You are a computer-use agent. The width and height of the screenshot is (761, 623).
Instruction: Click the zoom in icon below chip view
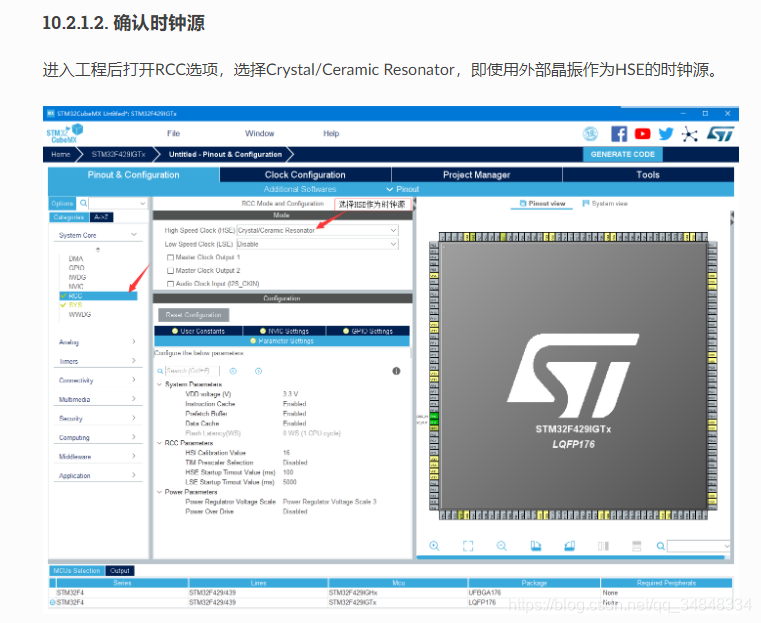pyautogui.click(x=434, y=546)
